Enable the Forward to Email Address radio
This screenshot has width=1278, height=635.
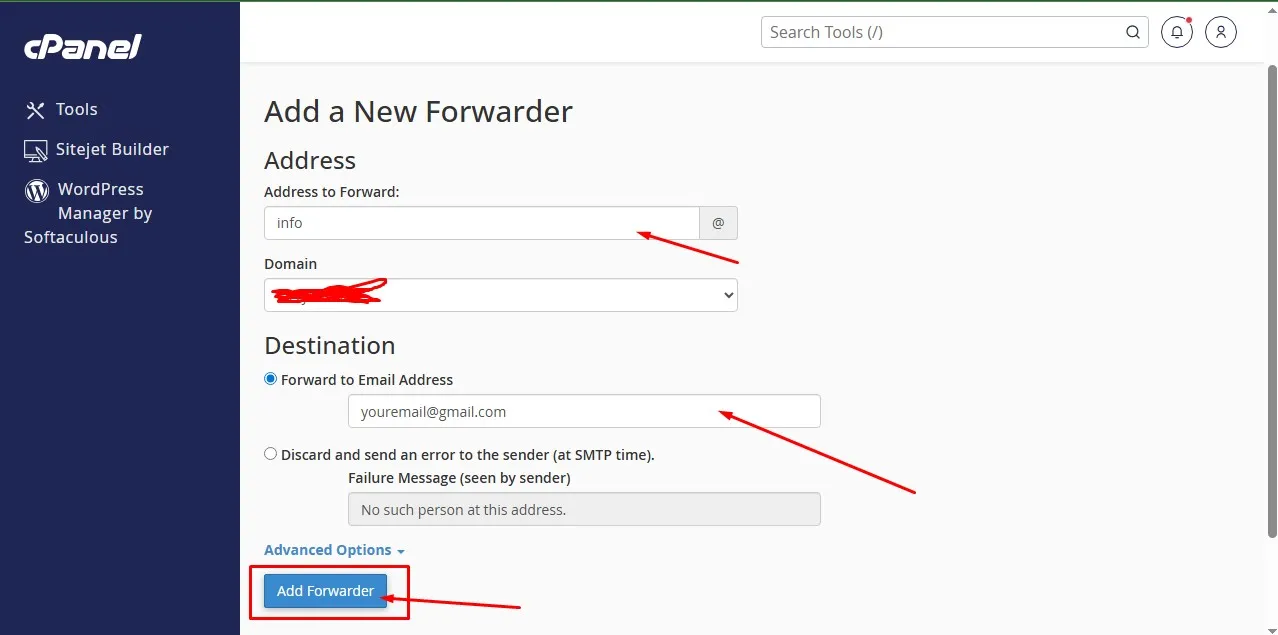(x=270, y=378)
